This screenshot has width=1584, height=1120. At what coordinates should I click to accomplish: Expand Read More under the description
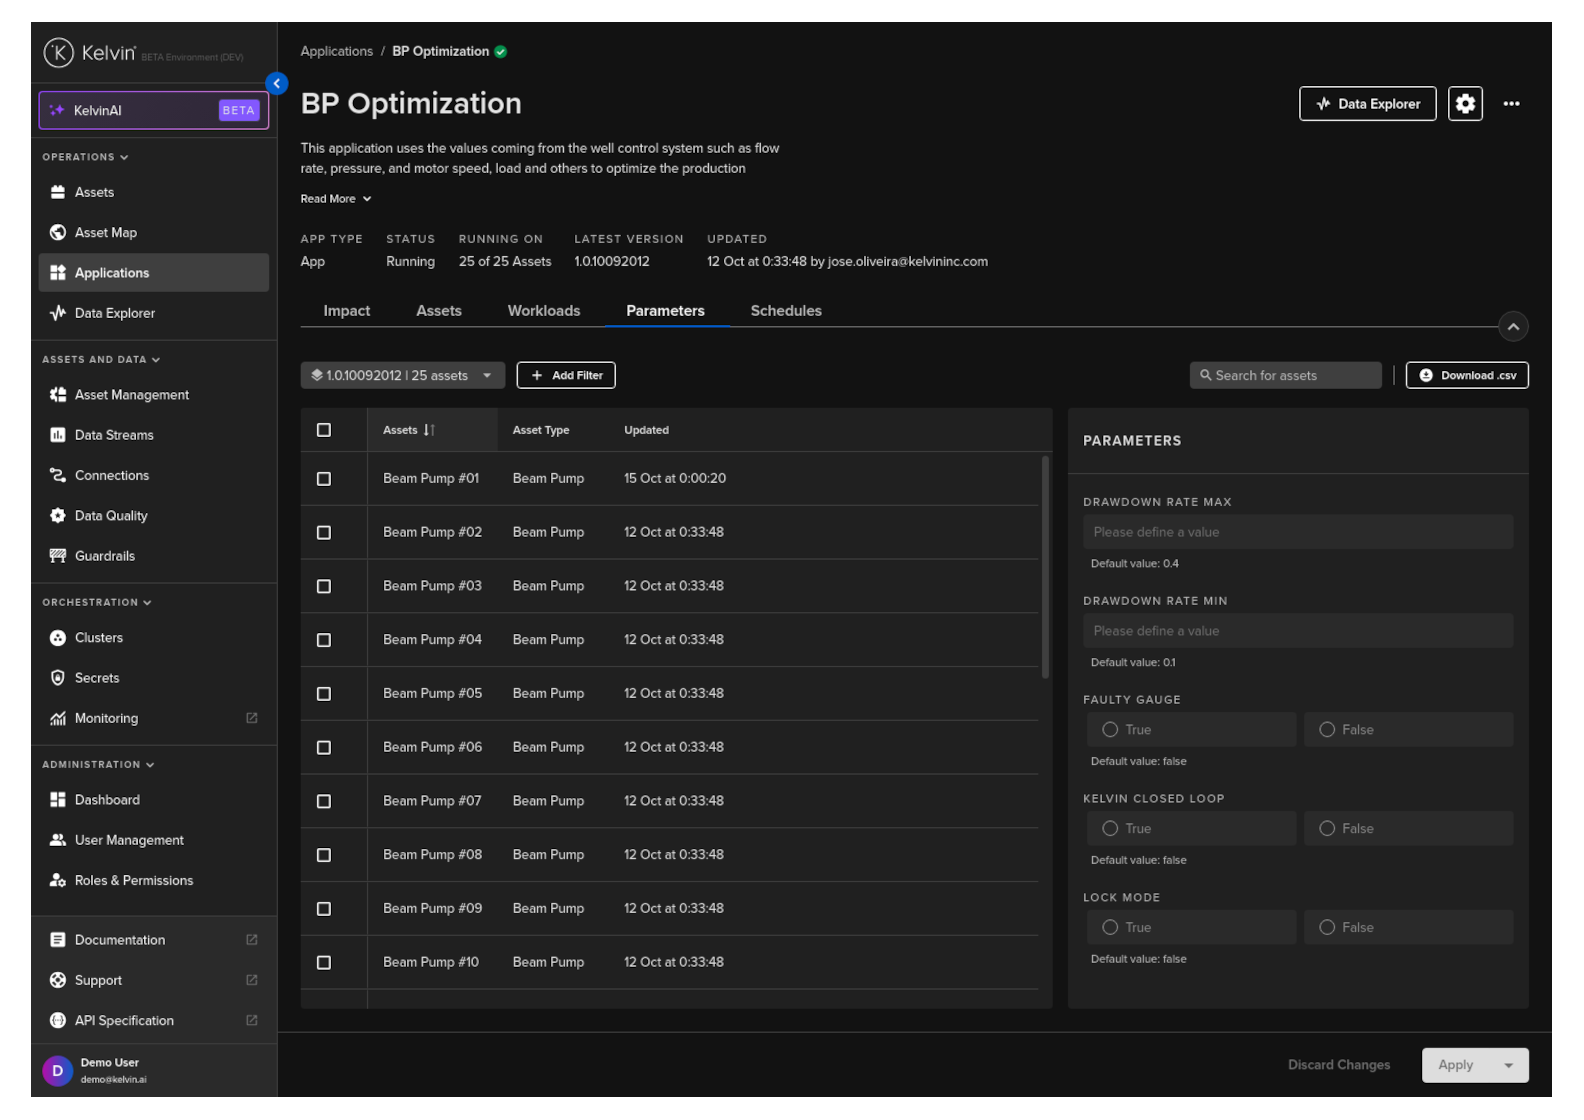point(336,199)
